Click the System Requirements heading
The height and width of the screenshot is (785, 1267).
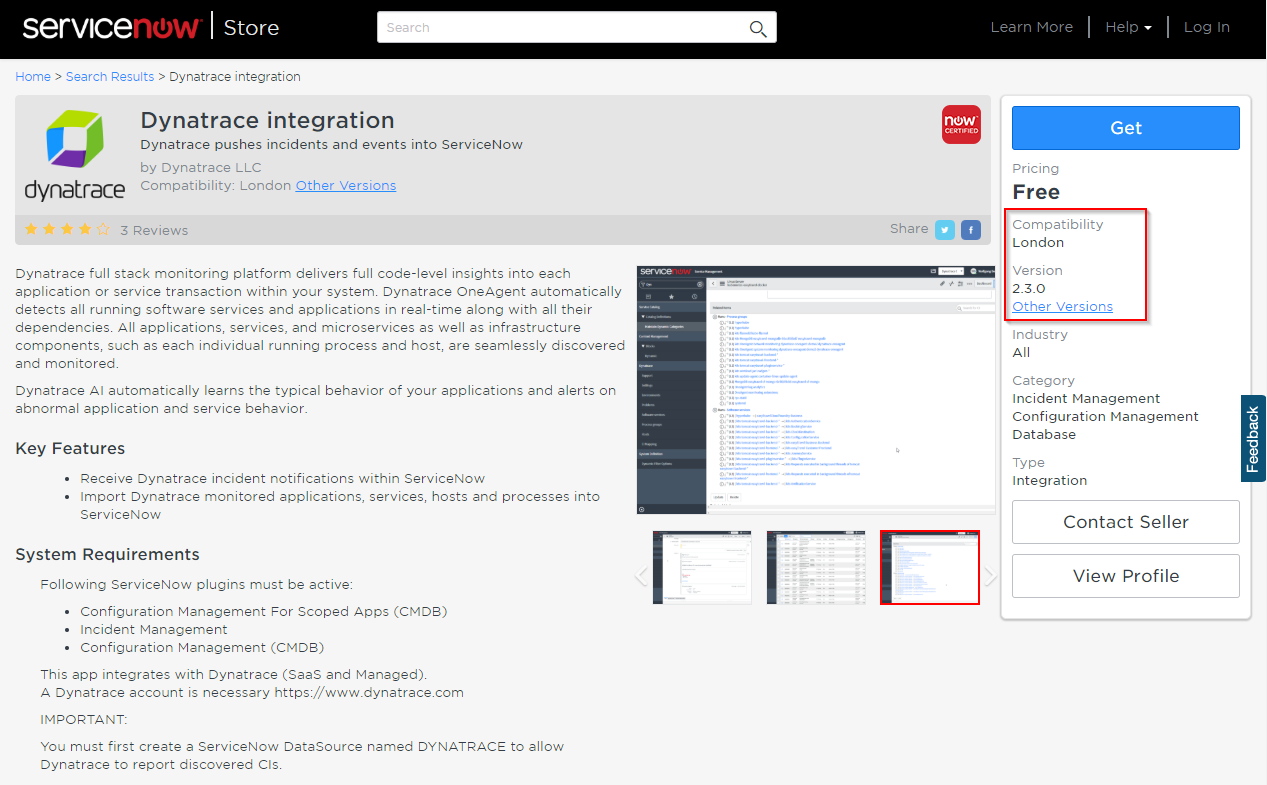(x=107, y=554)
